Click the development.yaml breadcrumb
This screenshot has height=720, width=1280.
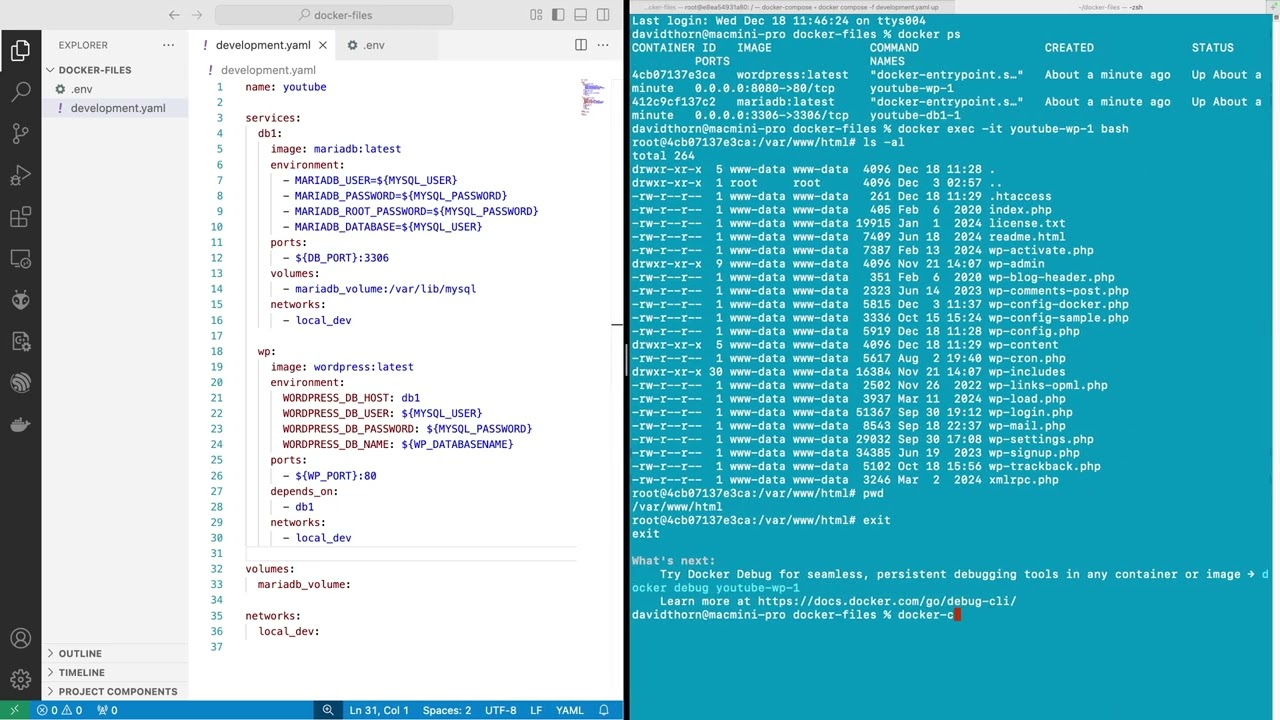(x=267, y=70)
